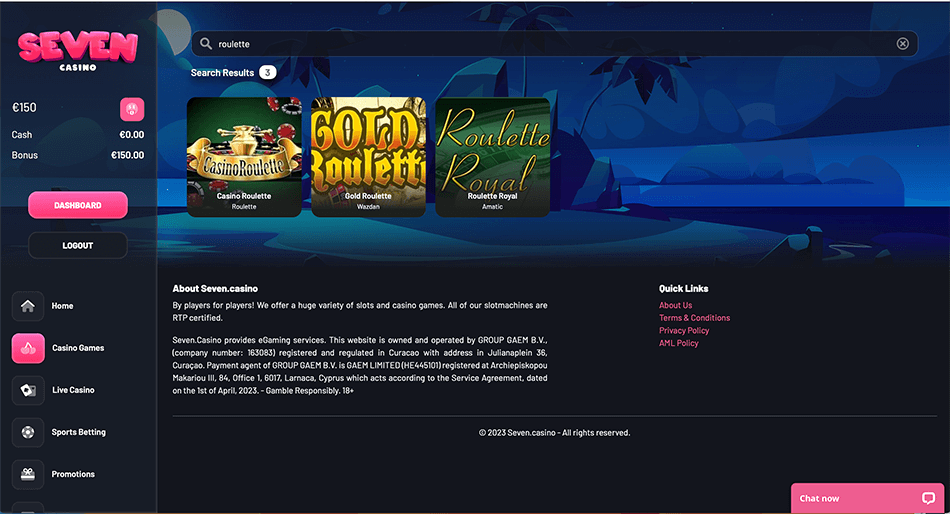Click the €150 total balance
The image size is (950, 514).
pos(24,108)
